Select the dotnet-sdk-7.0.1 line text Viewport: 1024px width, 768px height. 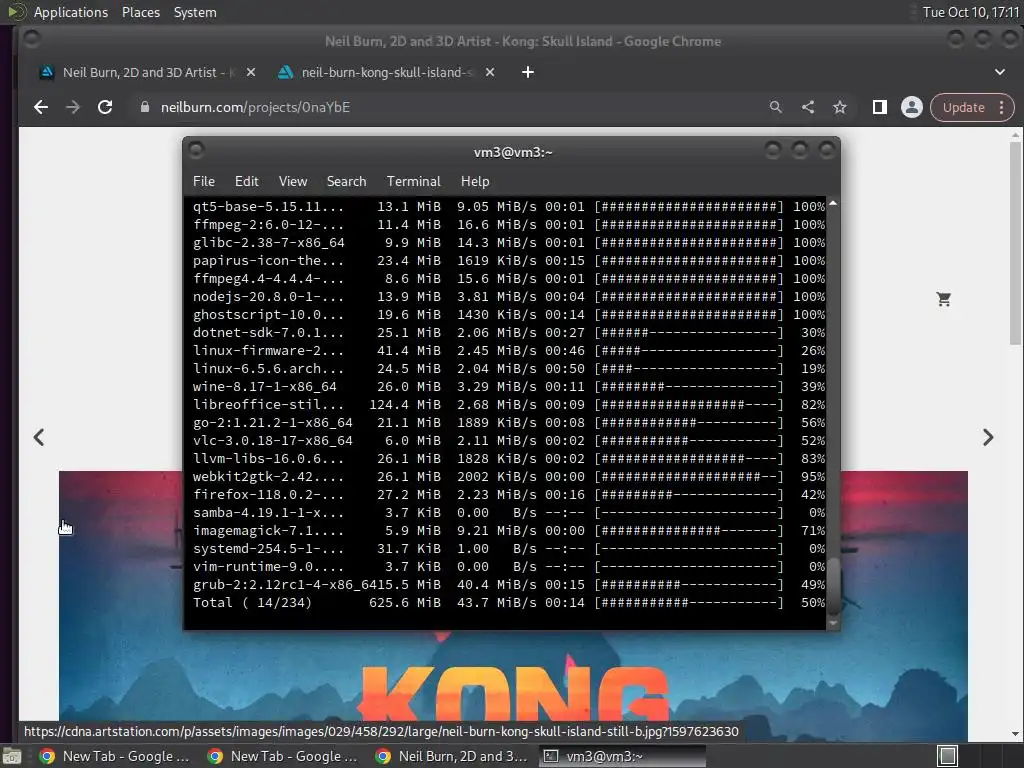(268, 333)
